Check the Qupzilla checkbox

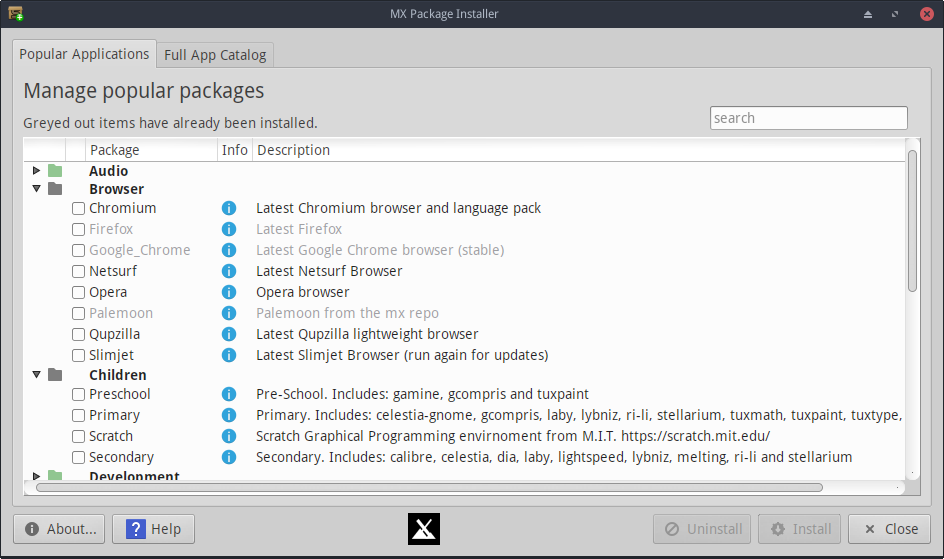[x=78, y=335]
